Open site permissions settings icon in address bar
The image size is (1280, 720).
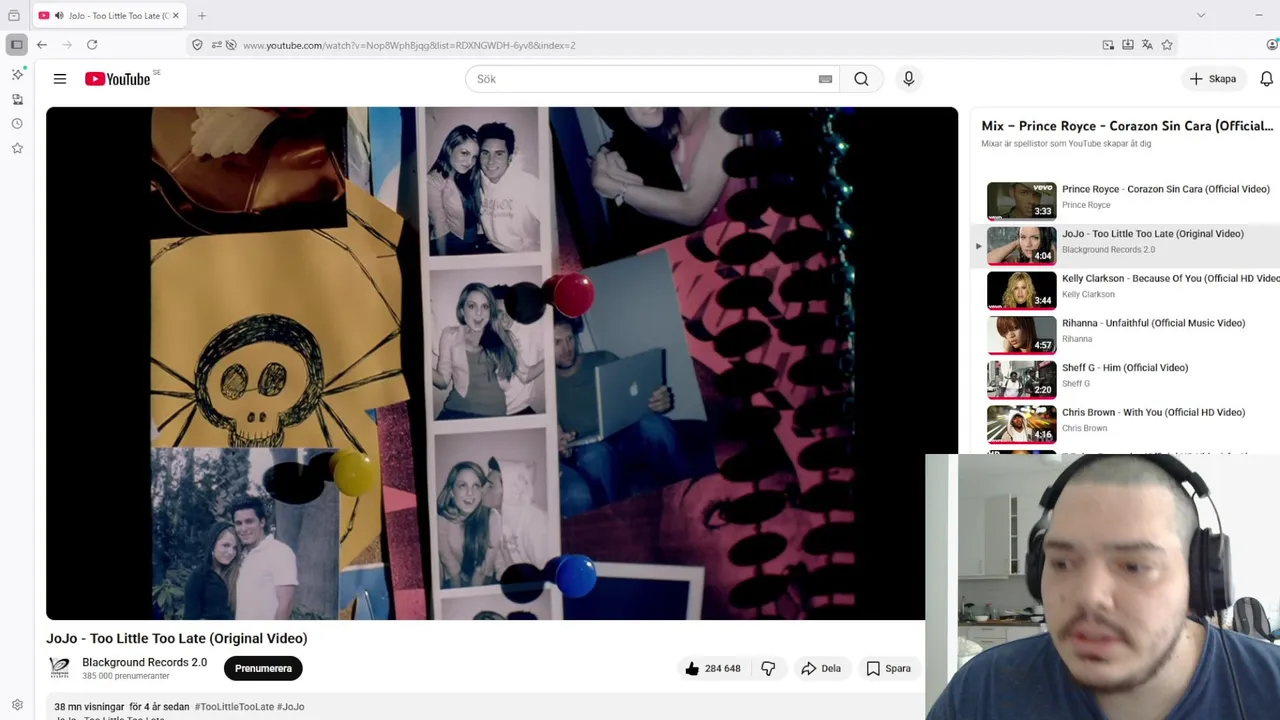(216, 45)
